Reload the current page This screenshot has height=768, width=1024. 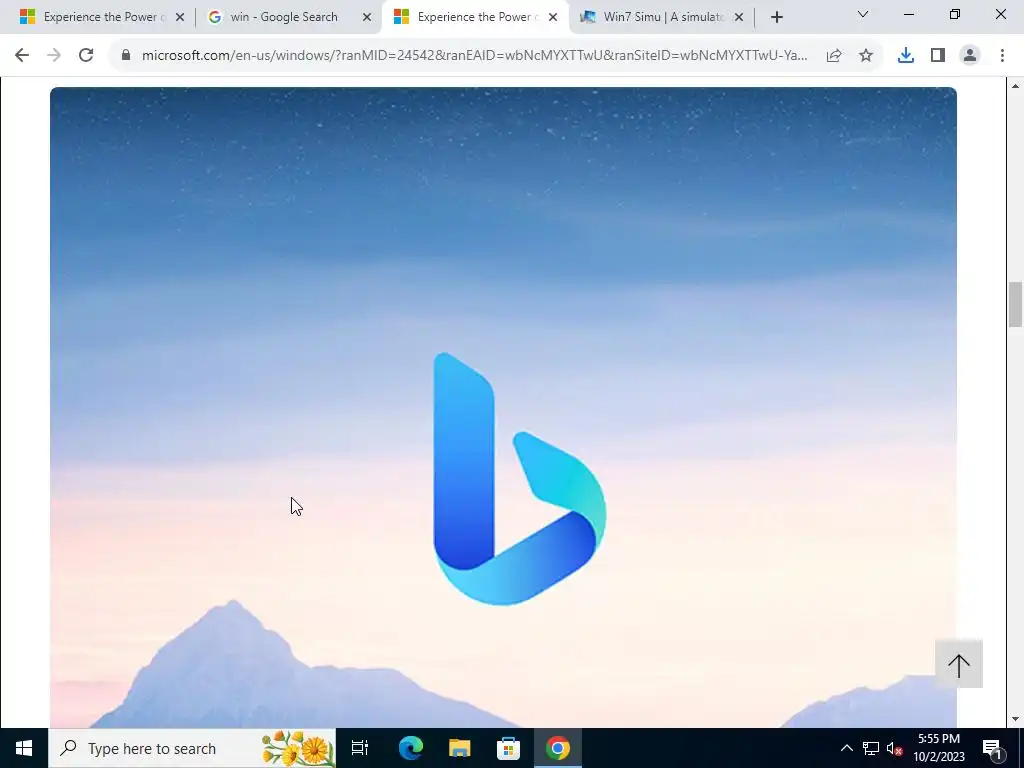click(x=86, y=56)
